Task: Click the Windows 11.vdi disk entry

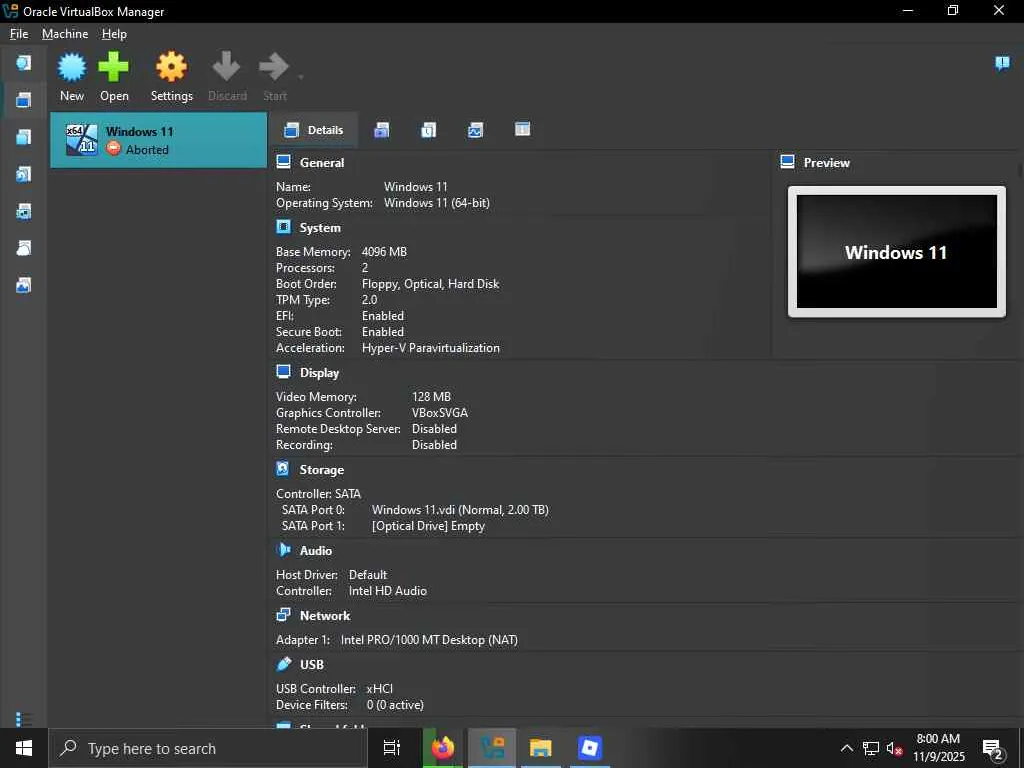Action: click(x=460, y=510)
